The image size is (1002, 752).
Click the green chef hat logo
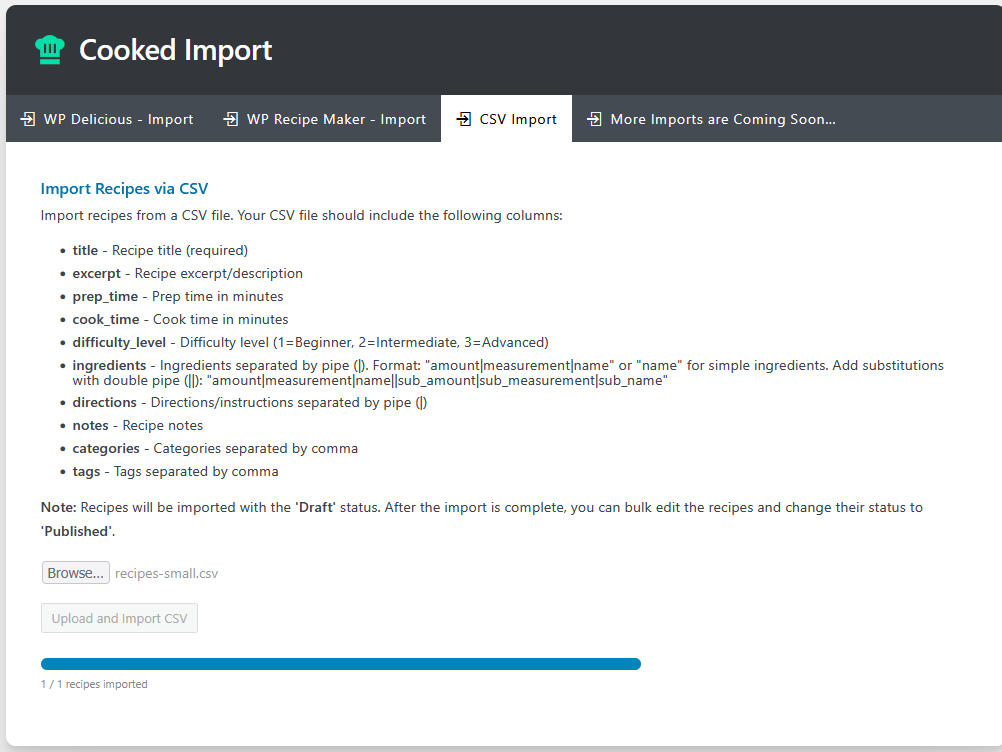coord(49,50)
